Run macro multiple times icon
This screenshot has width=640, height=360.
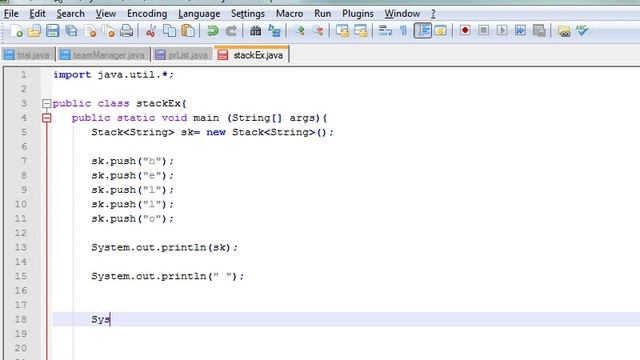(x=520, y=31)
